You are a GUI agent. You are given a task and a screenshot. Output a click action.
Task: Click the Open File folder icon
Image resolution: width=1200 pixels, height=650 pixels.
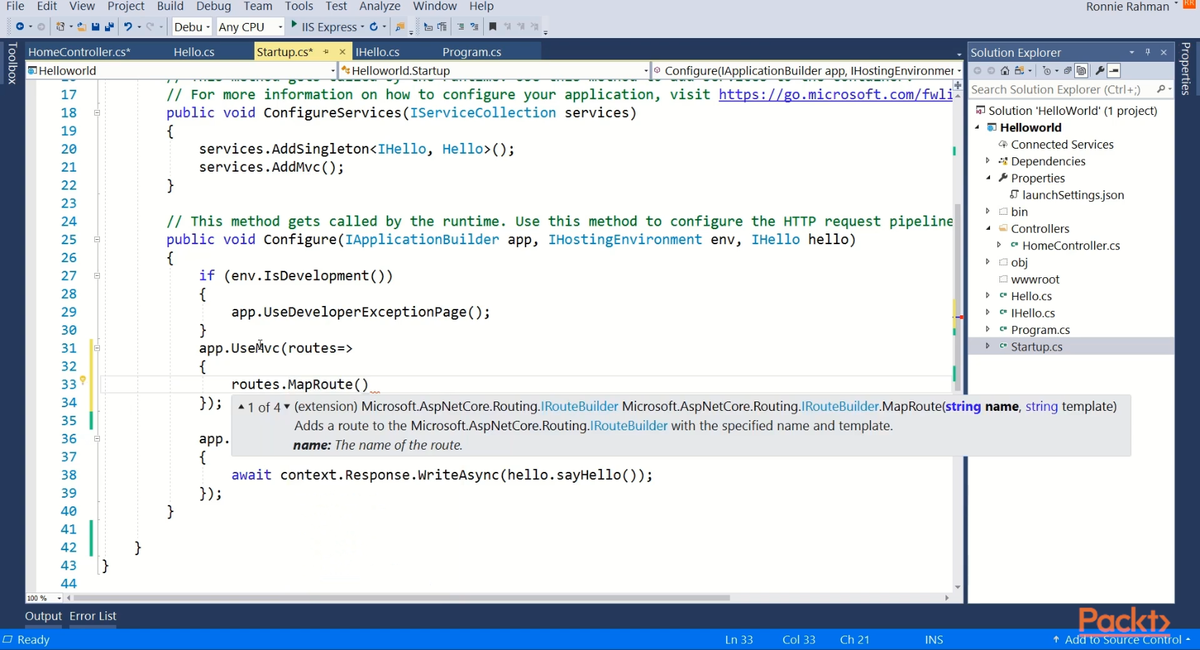click(81, 26)
